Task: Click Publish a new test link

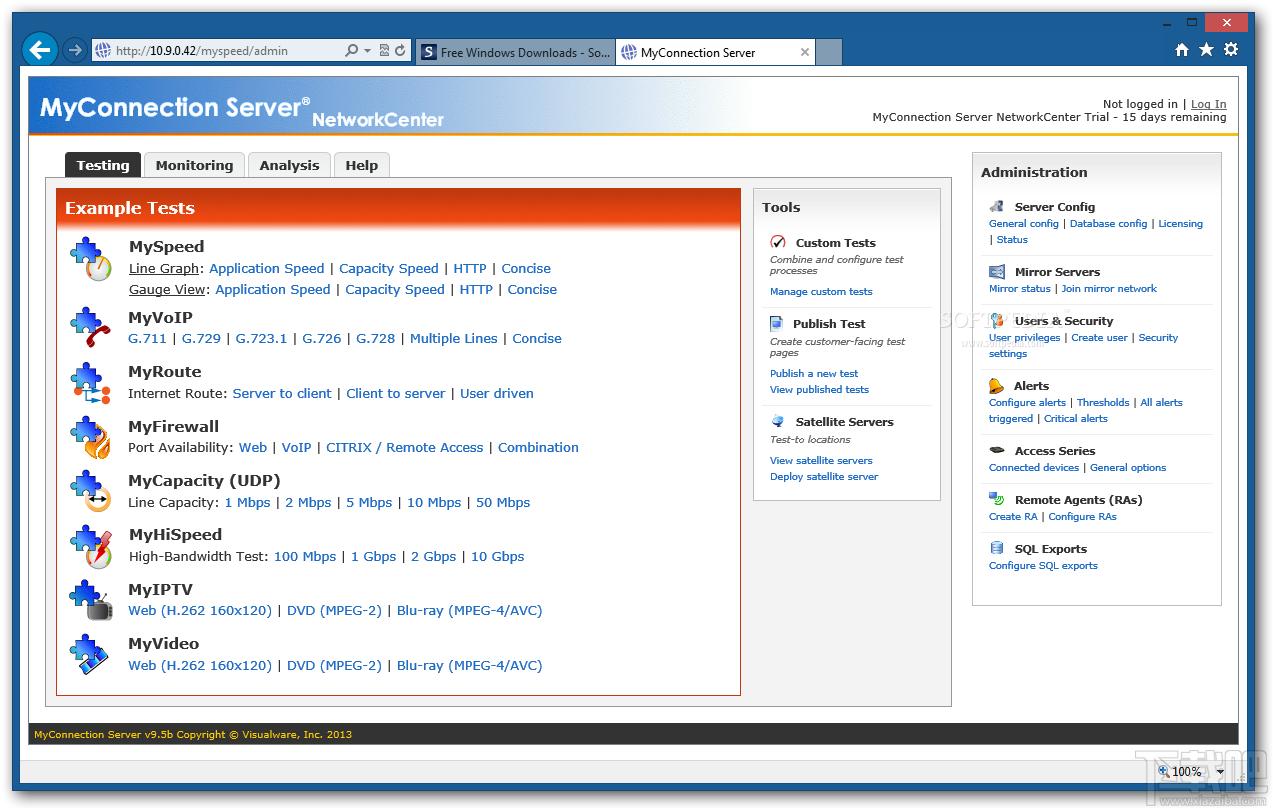Action: pyautogui.click(x=814, y=373)
